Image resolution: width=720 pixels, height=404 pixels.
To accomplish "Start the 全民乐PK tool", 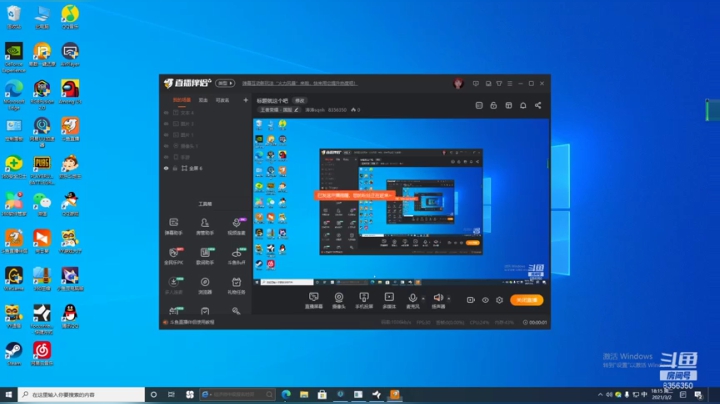I will click(174, 256).
